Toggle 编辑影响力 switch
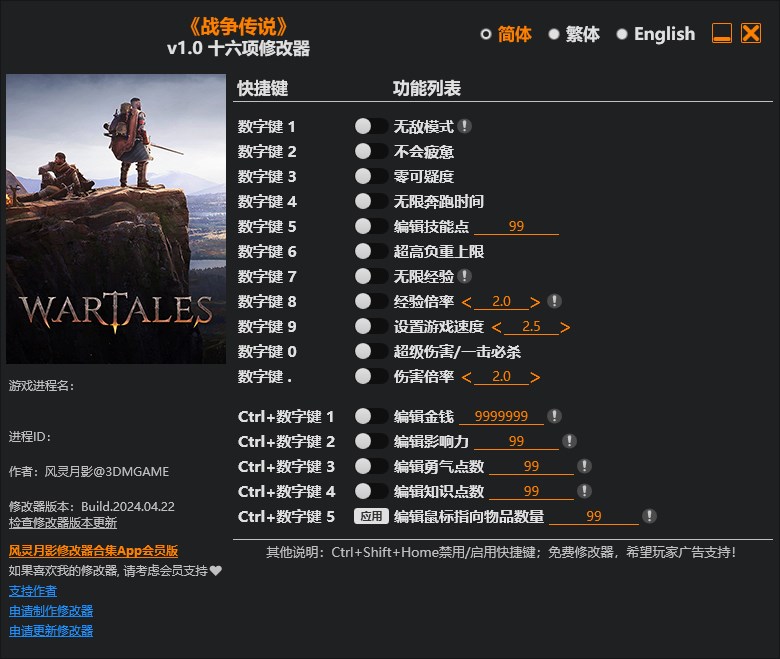The width and height of the screenshot is (780, 659). coord(371,441)
